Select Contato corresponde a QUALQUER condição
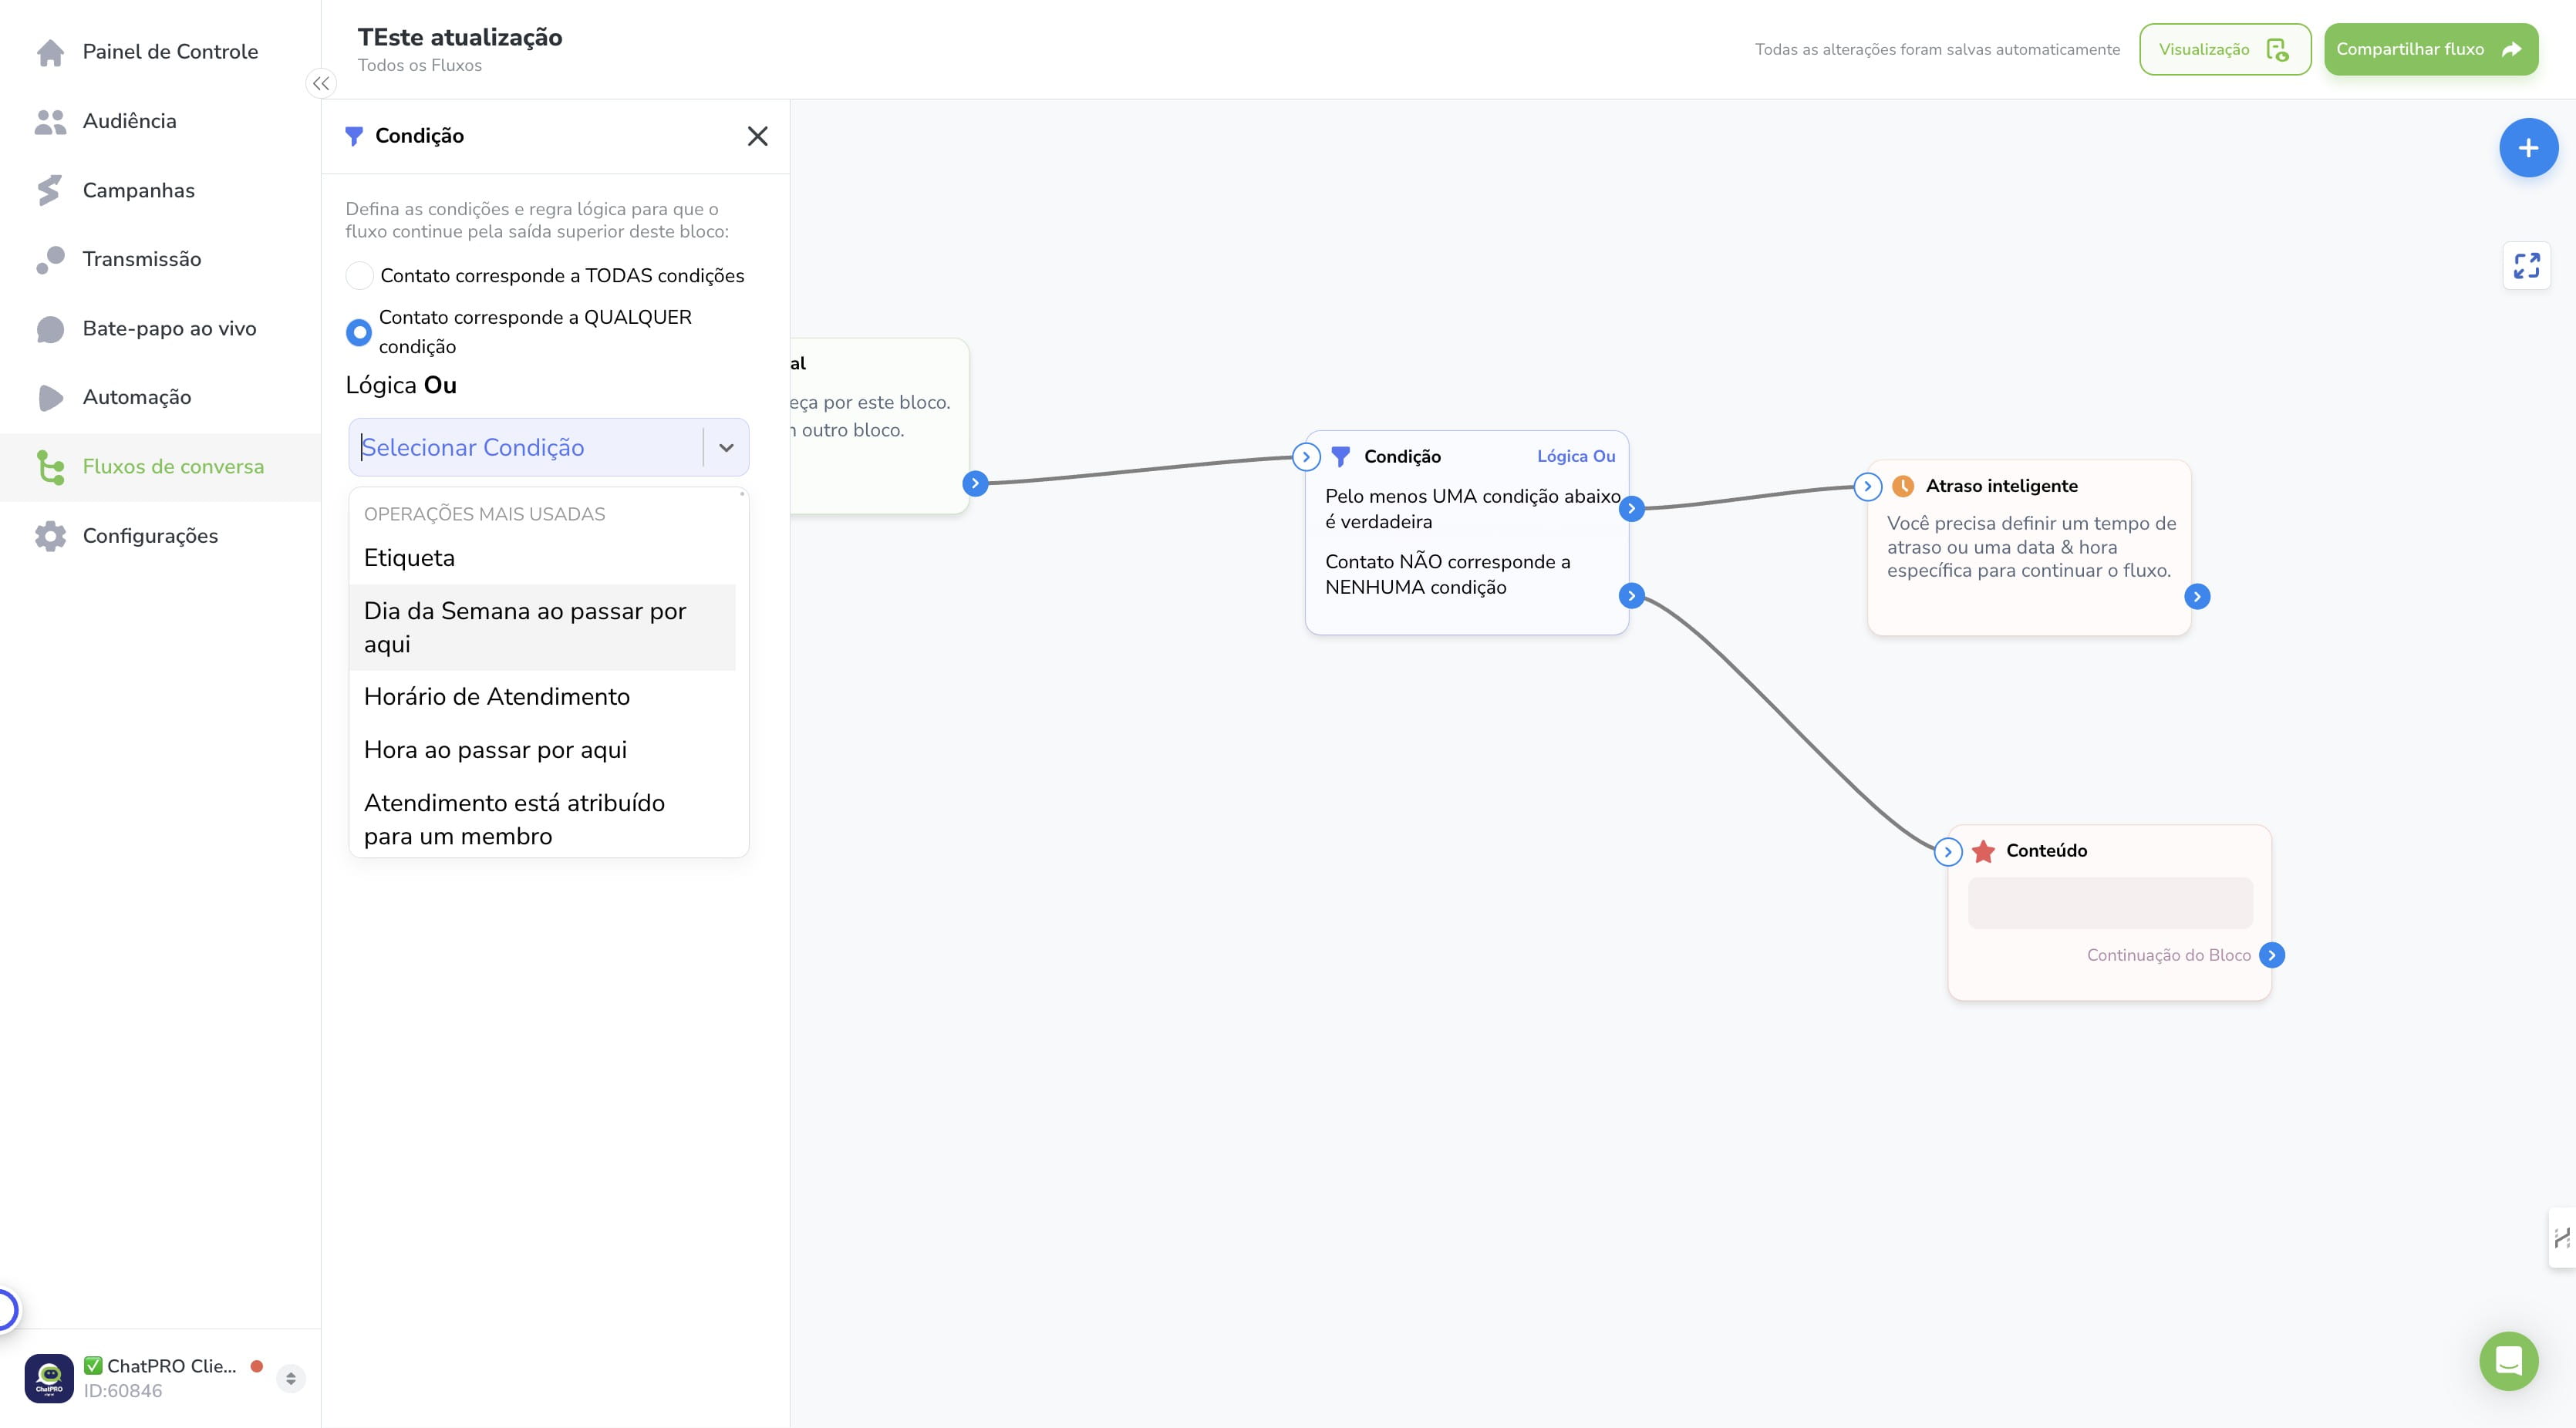The image size is (2576, 1428). (x=359, y=332)
